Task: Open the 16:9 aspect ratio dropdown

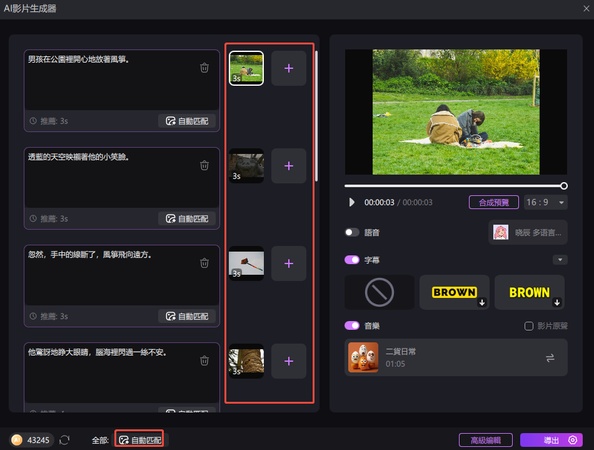Action: tap(546, 202)
